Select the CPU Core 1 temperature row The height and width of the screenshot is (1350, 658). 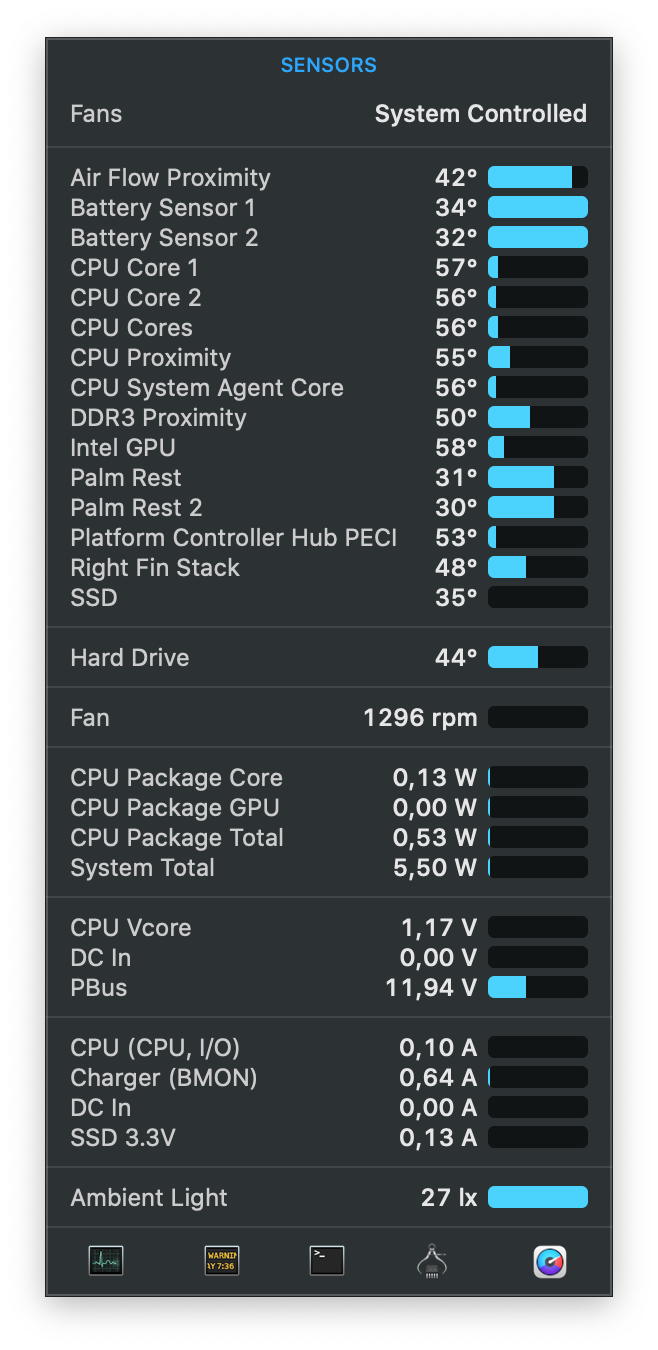click(x=328, y=268)
